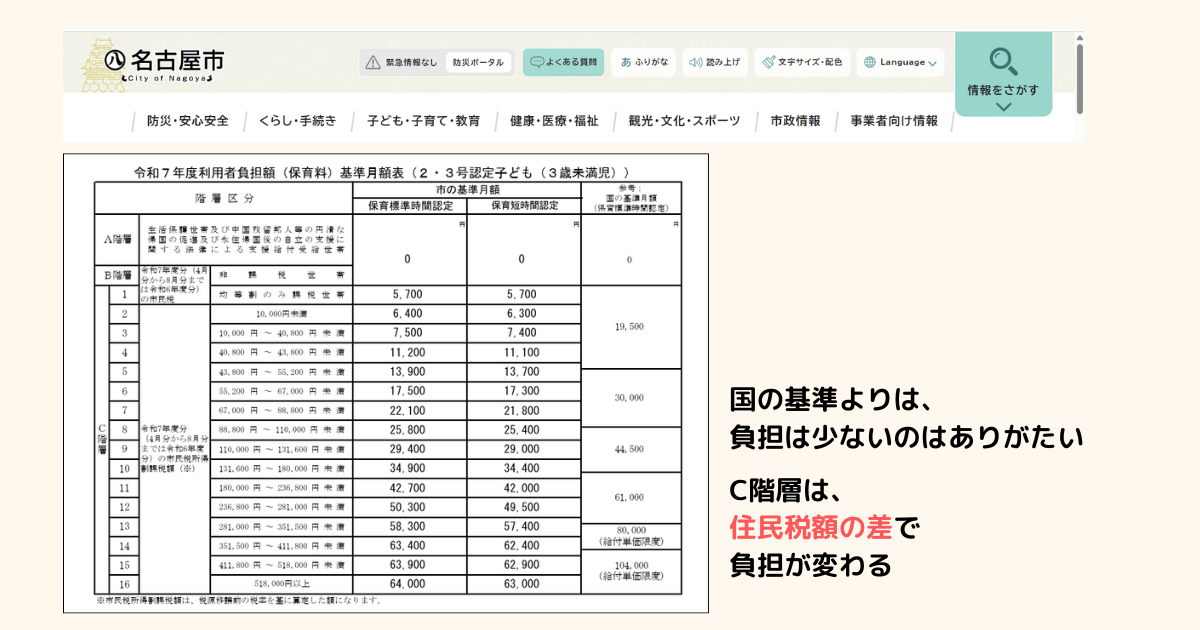This screenshot has height=630, width=1200.
Task: Open 事業者向け情報 menu
Action: (894, 121)
